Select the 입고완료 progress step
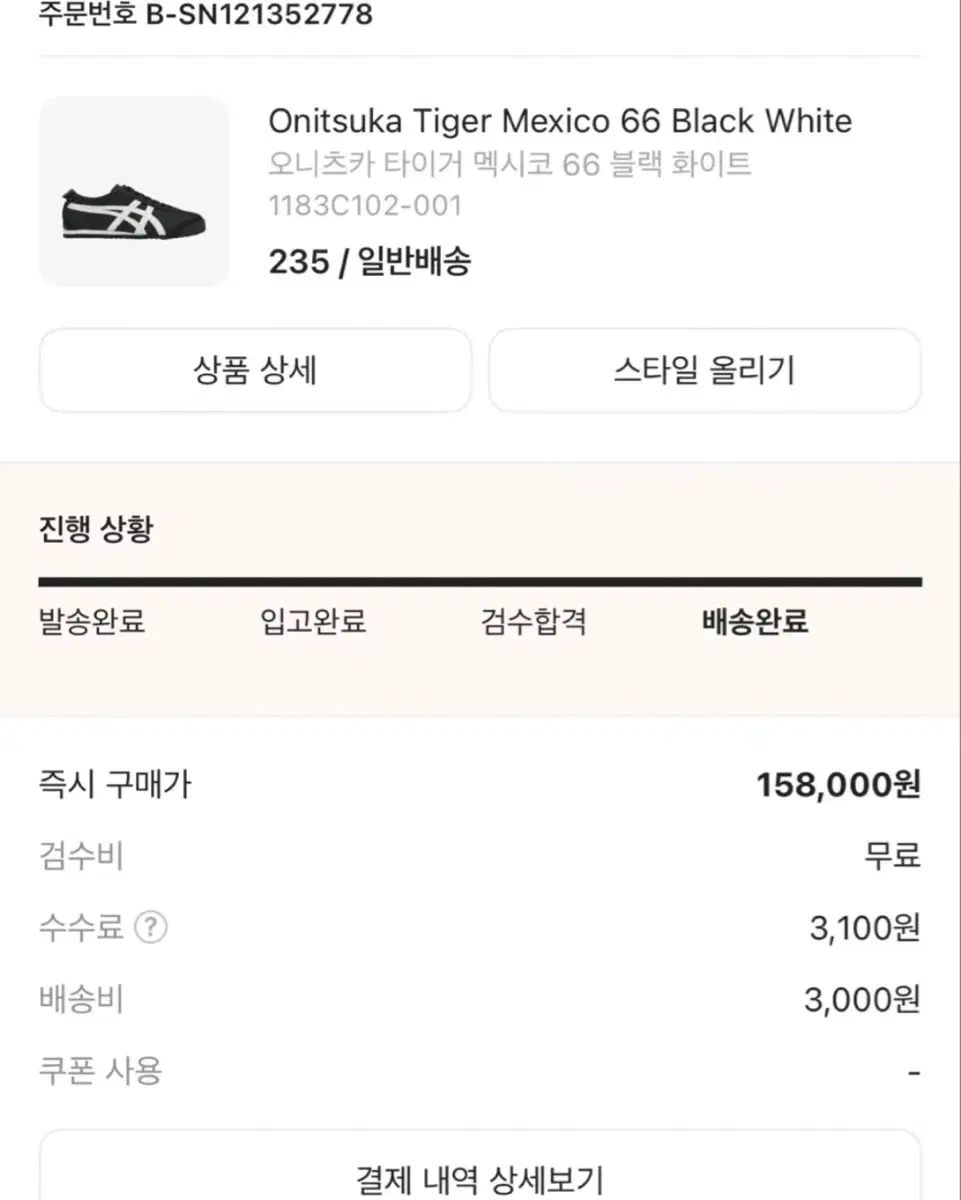The image size is (961, 1200). [x=313, y=622]
